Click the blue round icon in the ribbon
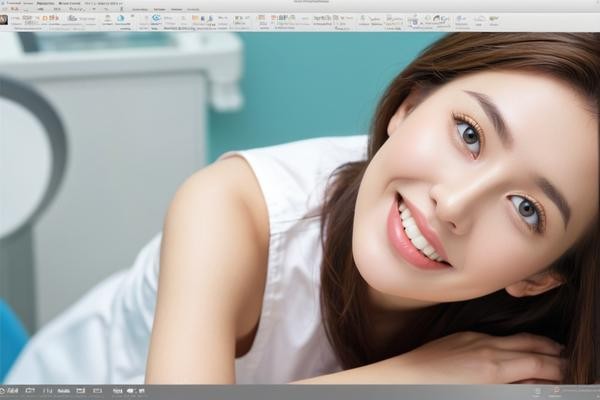Viewport: 600px width, 400px height. 121,18
